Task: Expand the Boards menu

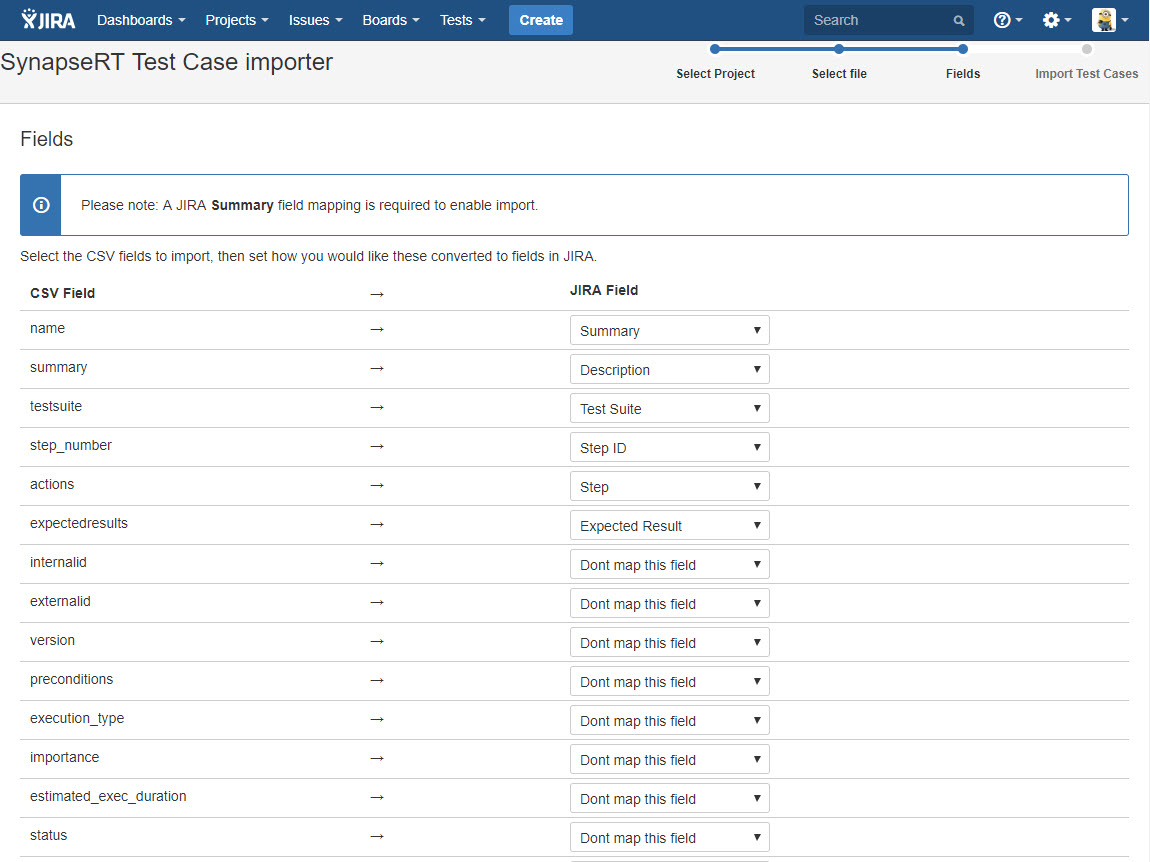Action: click(390, 20)
